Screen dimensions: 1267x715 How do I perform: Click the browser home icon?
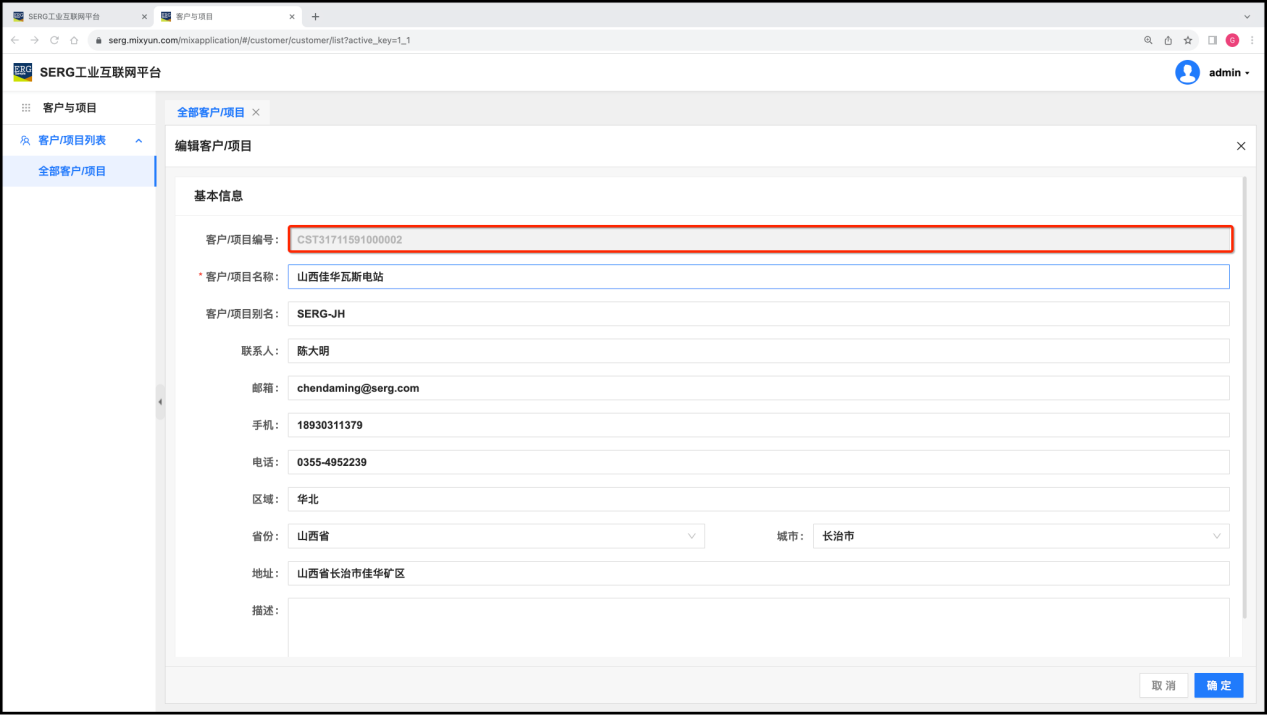click(74, 40)
